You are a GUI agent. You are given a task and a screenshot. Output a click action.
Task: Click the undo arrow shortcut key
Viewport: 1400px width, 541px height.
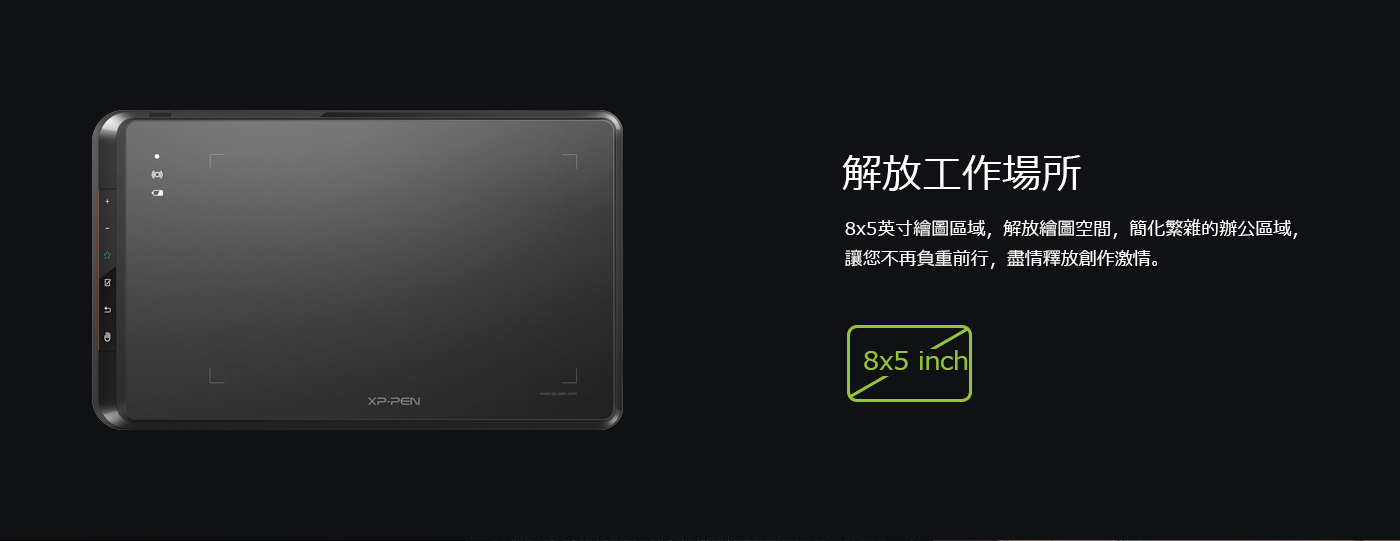coord(107,310)
